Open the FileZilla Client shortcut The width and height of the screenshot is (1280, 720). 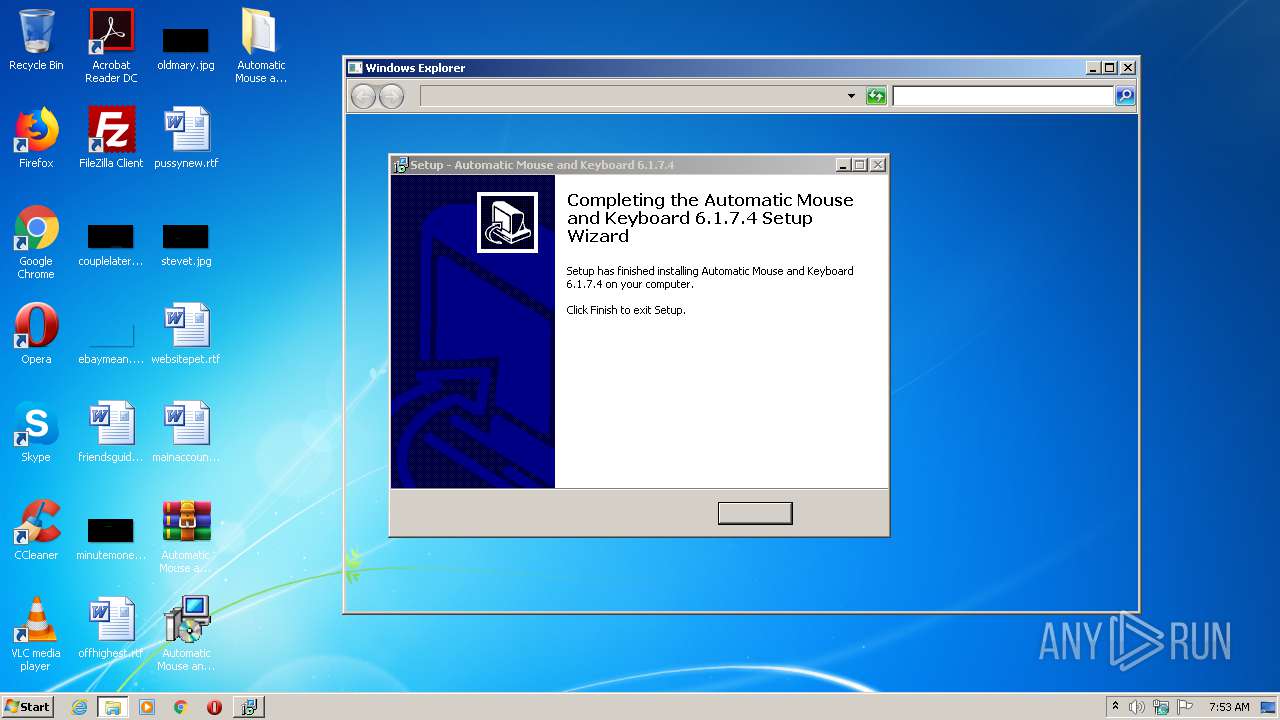[111, 138]
